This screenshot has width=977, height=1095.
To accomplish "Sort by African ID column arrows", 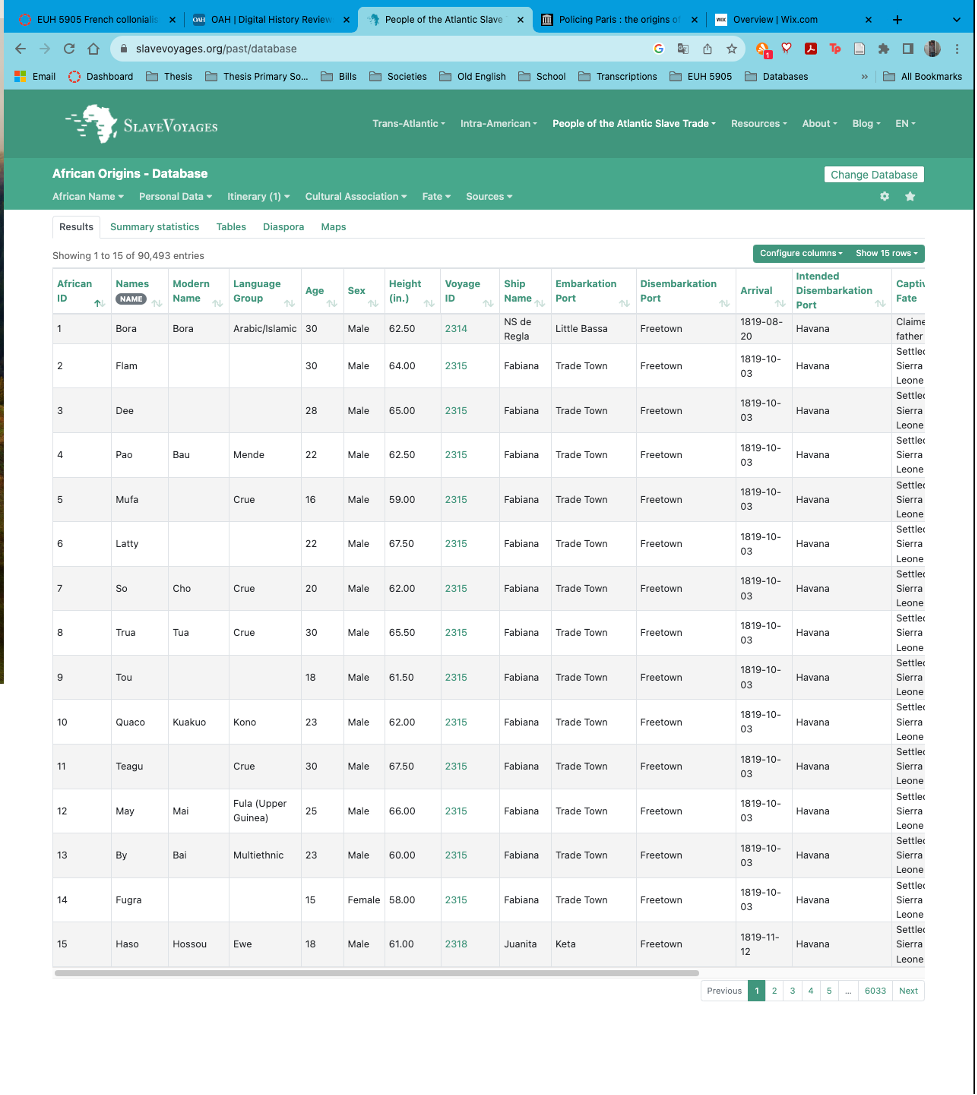I will pyautogui.click(x=100, y=303).
